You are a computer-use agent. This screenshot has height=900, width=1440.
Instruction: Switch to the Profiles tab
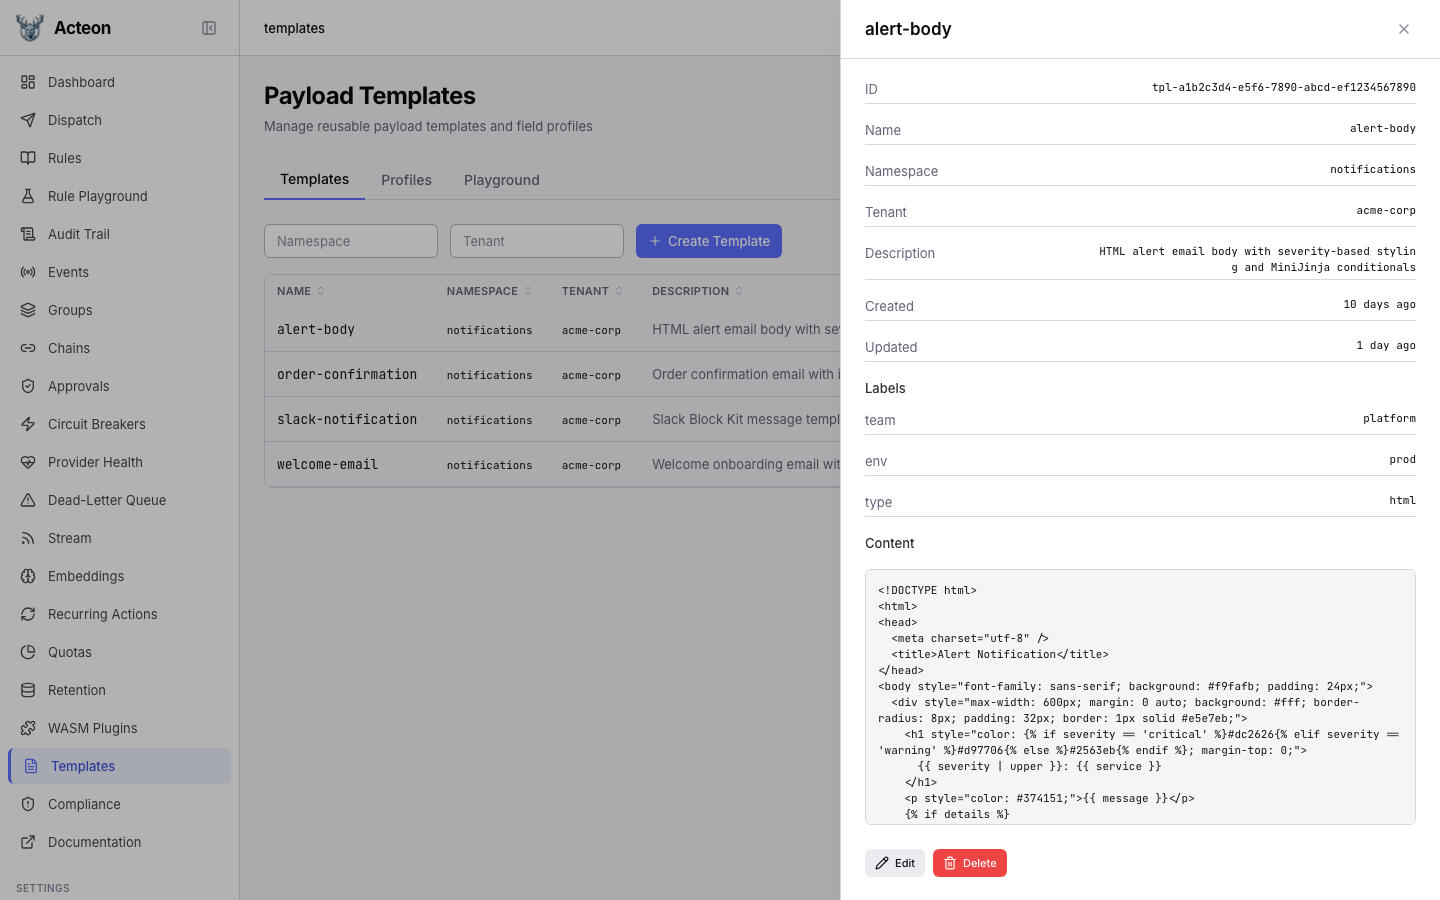(406, 180)
